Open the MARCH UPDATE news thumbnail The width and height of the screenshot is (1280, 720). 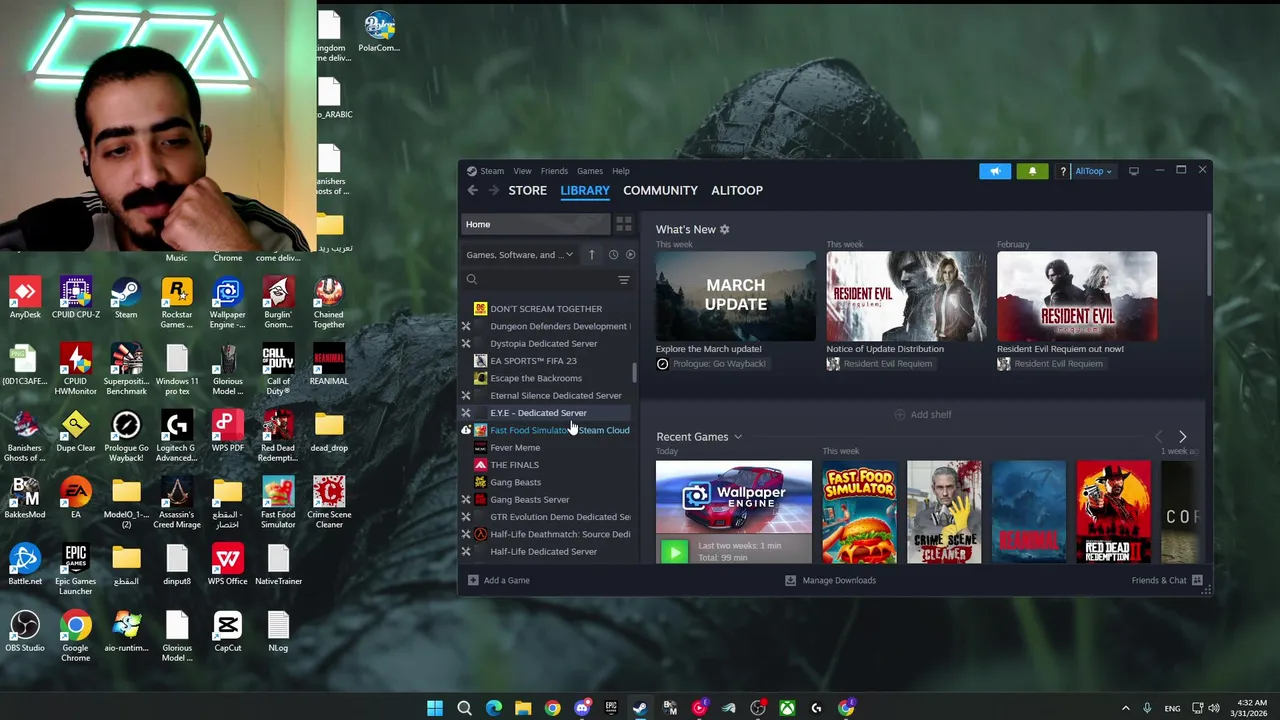[x=736, y=296]
